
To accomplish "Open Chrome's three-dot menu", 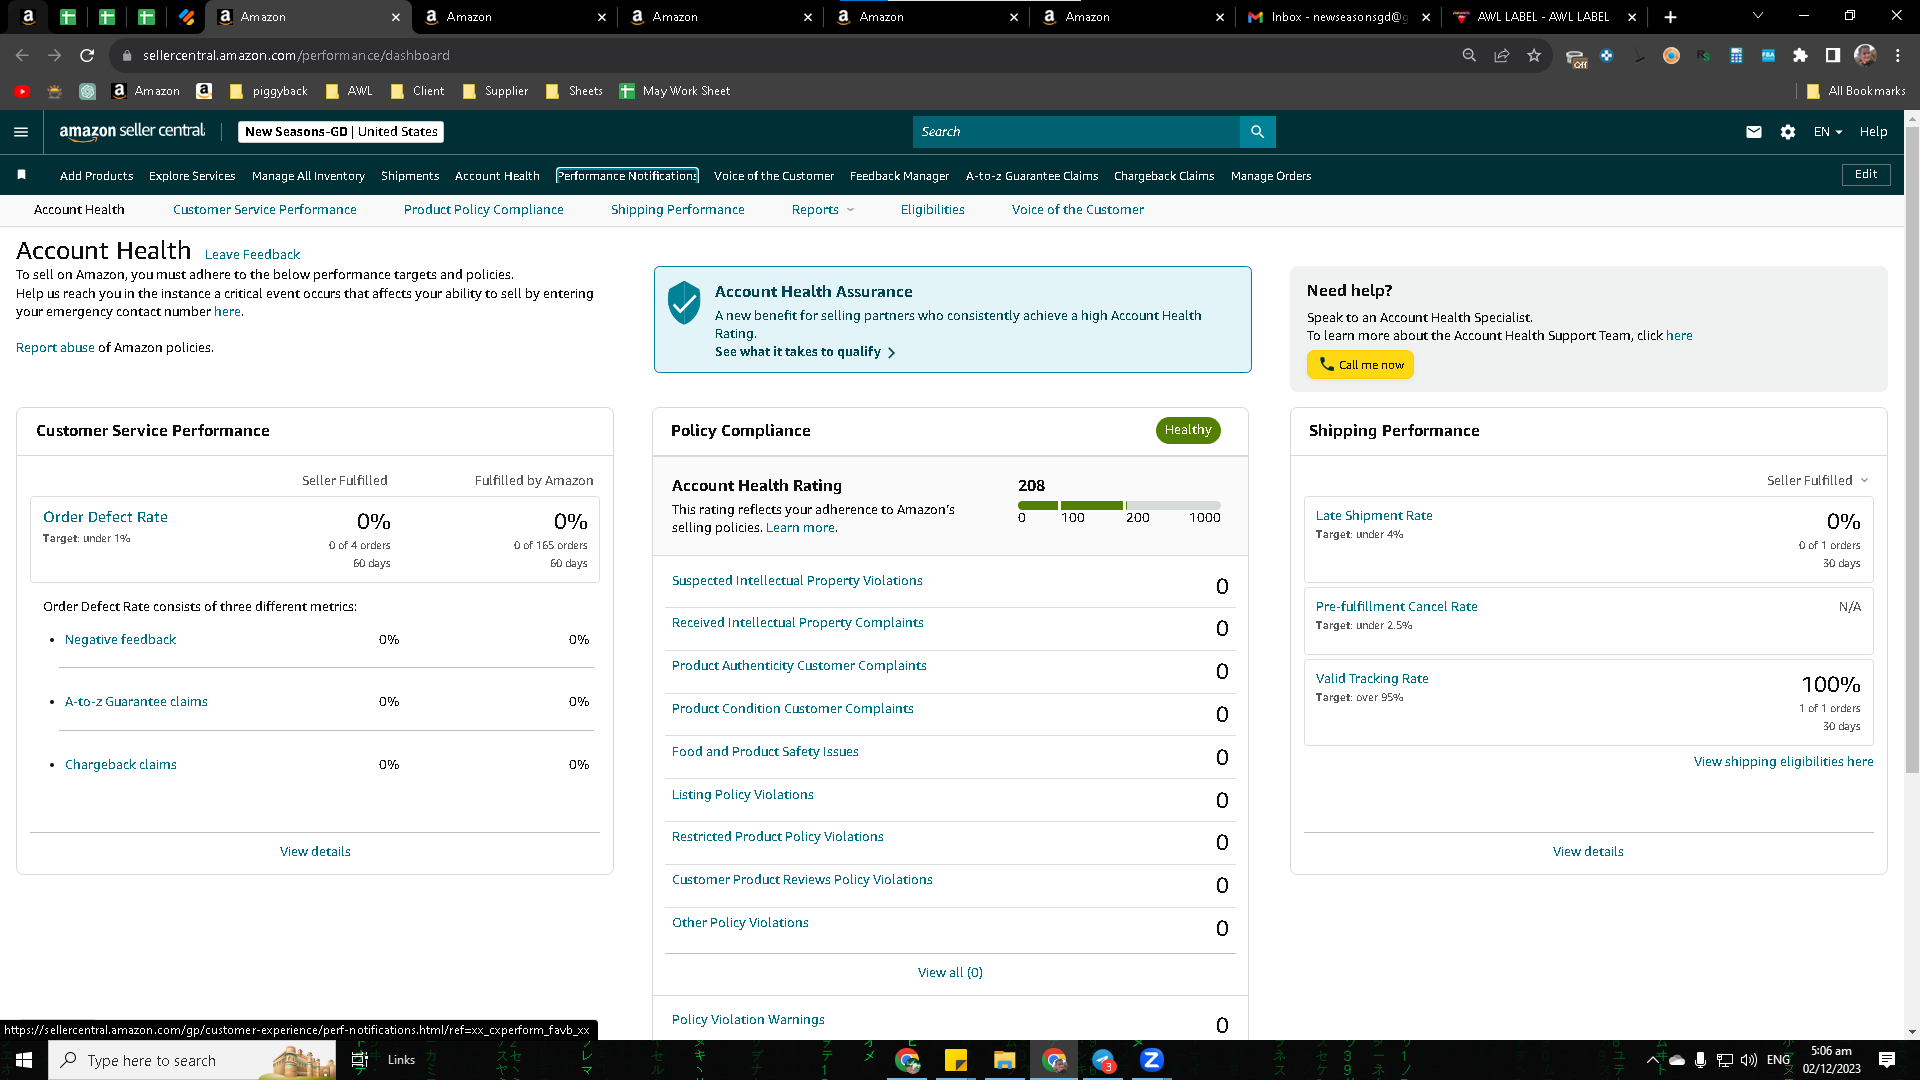I will click(1897, 56).
